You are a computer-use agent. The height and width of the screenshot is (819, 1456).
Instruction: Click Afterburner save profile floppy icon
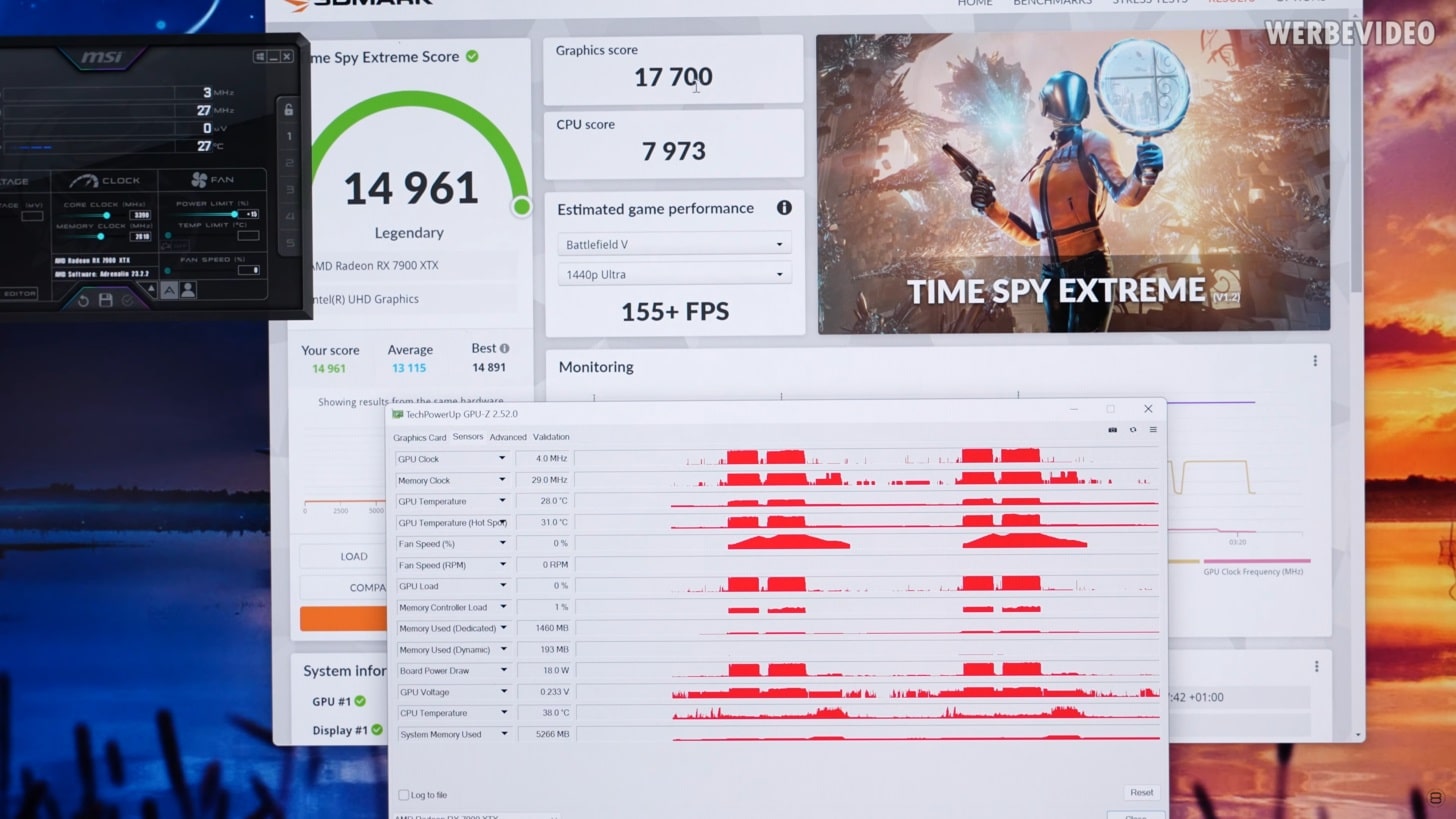pos(105,299)
